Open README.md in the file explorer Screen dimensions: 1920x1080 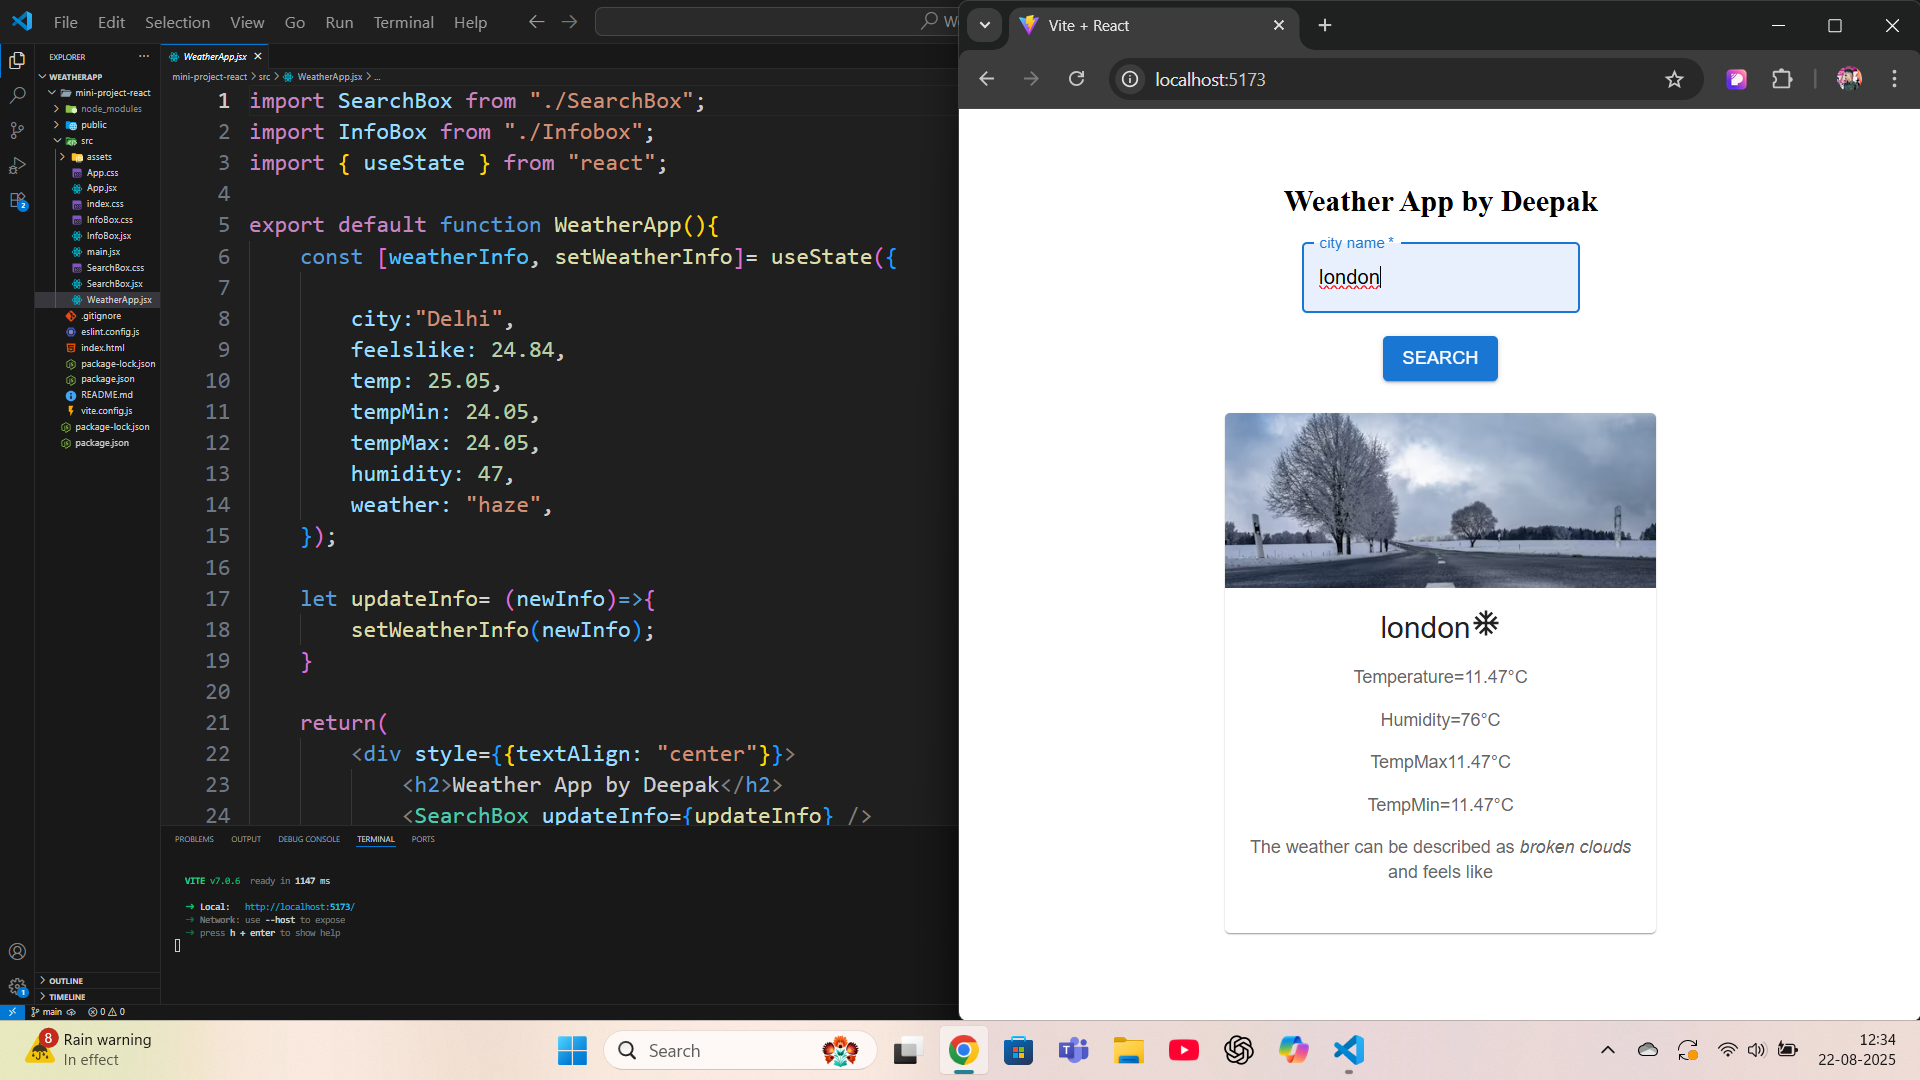pos(106,395)
